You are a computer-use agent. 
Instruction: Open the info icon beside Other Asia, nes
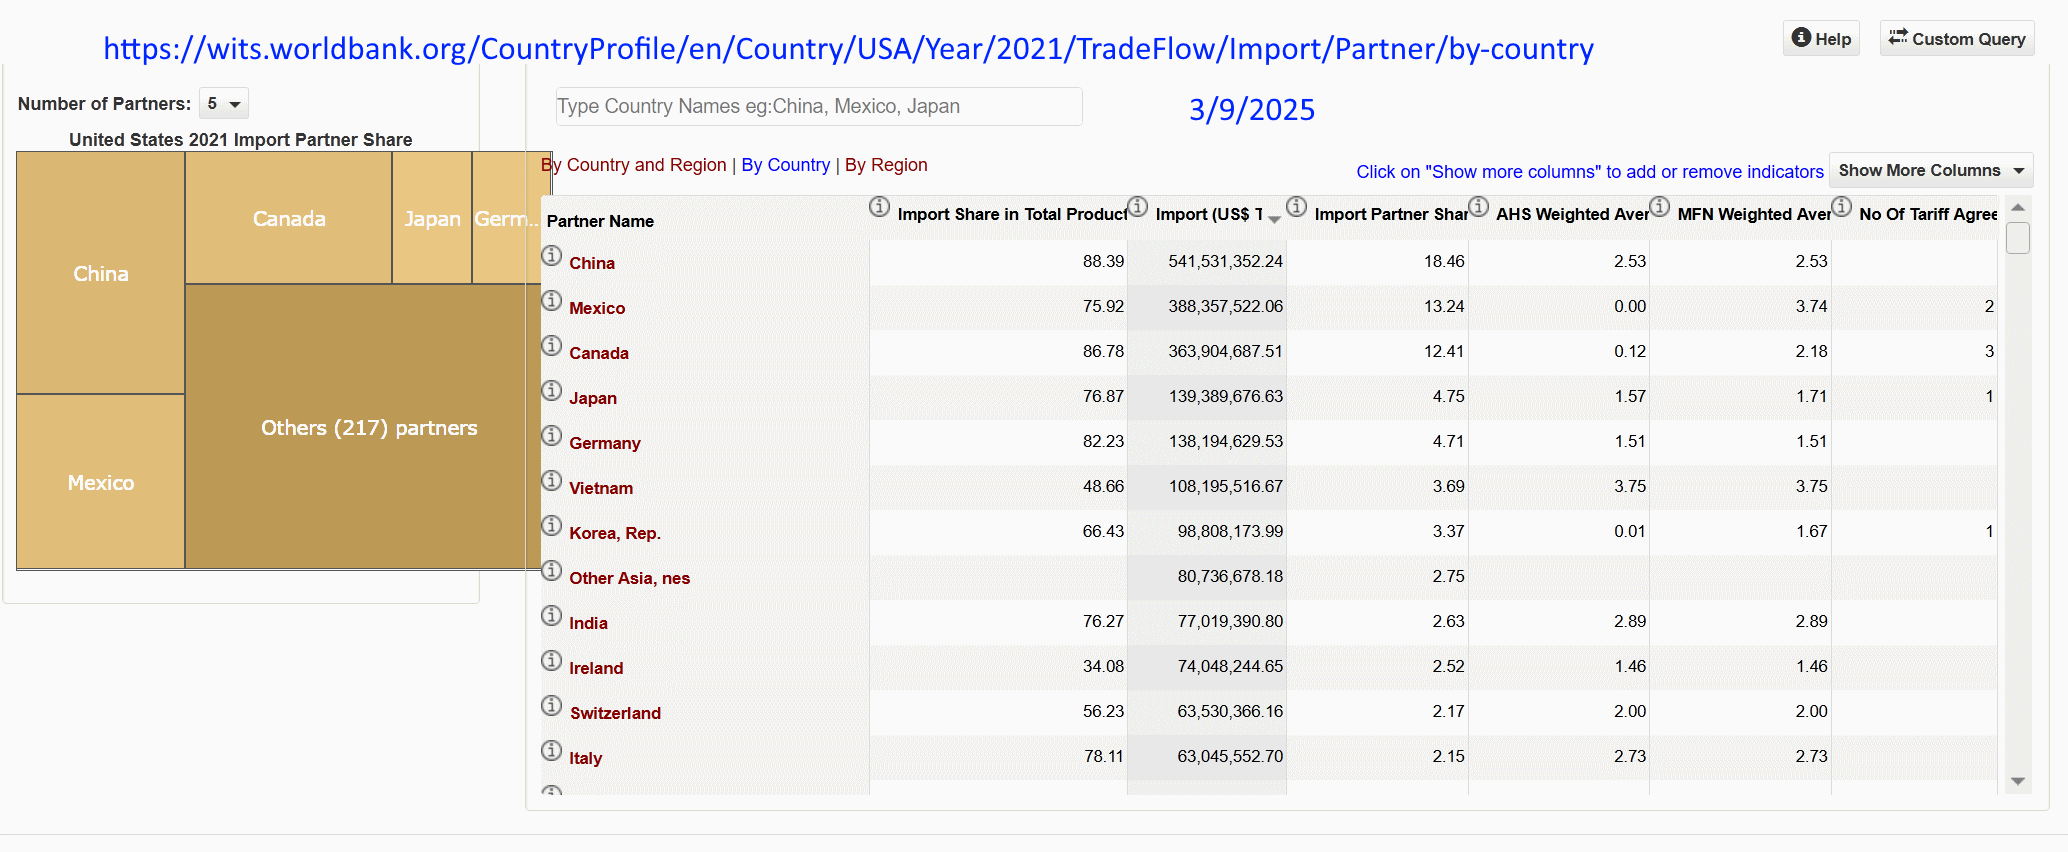[551, 571]
